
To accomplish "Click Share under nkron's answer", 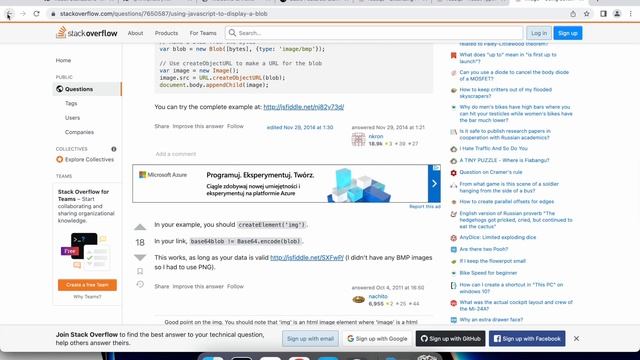I will point(162,126).
